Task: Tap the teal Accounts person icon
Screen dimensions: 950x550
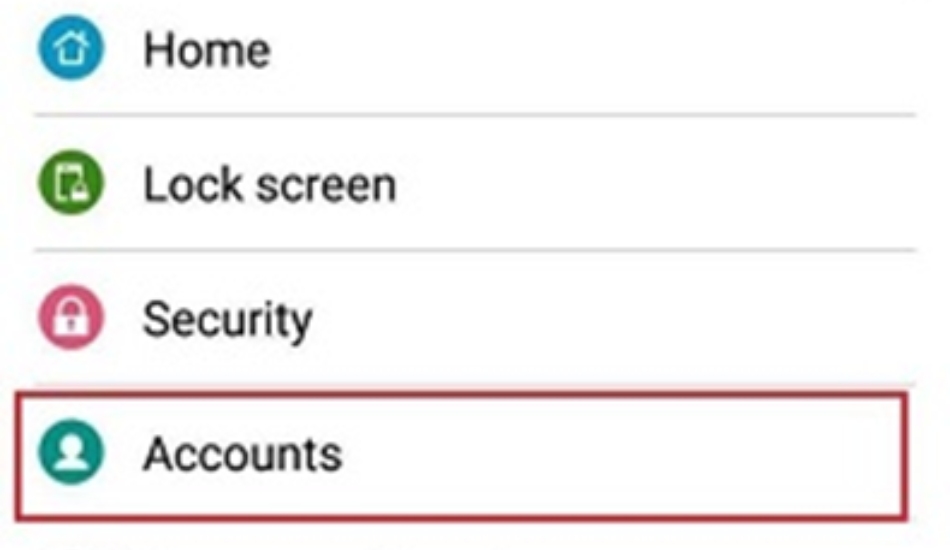Action: 71,452
